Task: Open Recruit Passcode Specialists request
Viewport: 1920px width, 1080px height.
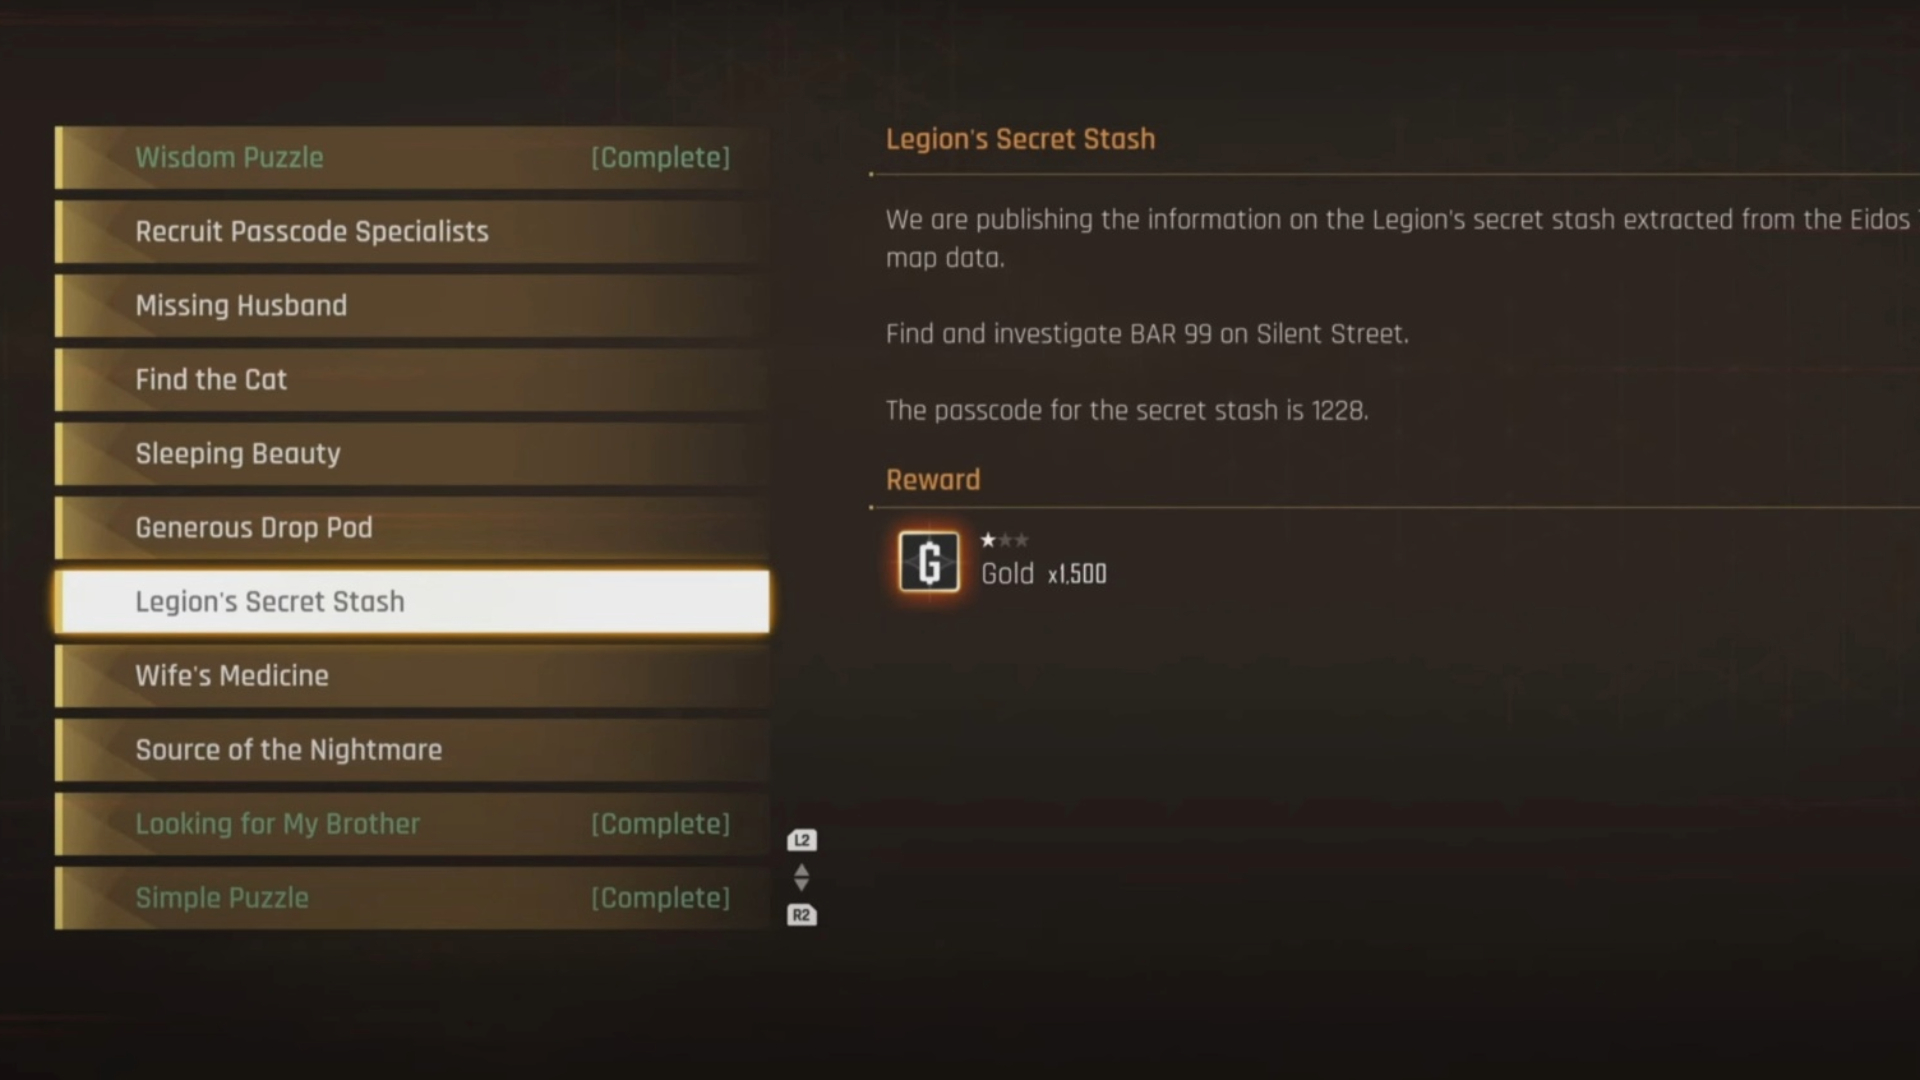Action: click(x=412, y=231)
